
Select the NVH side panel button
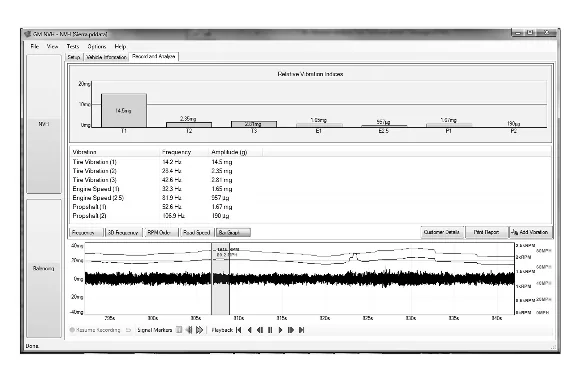tap(44, 124)
